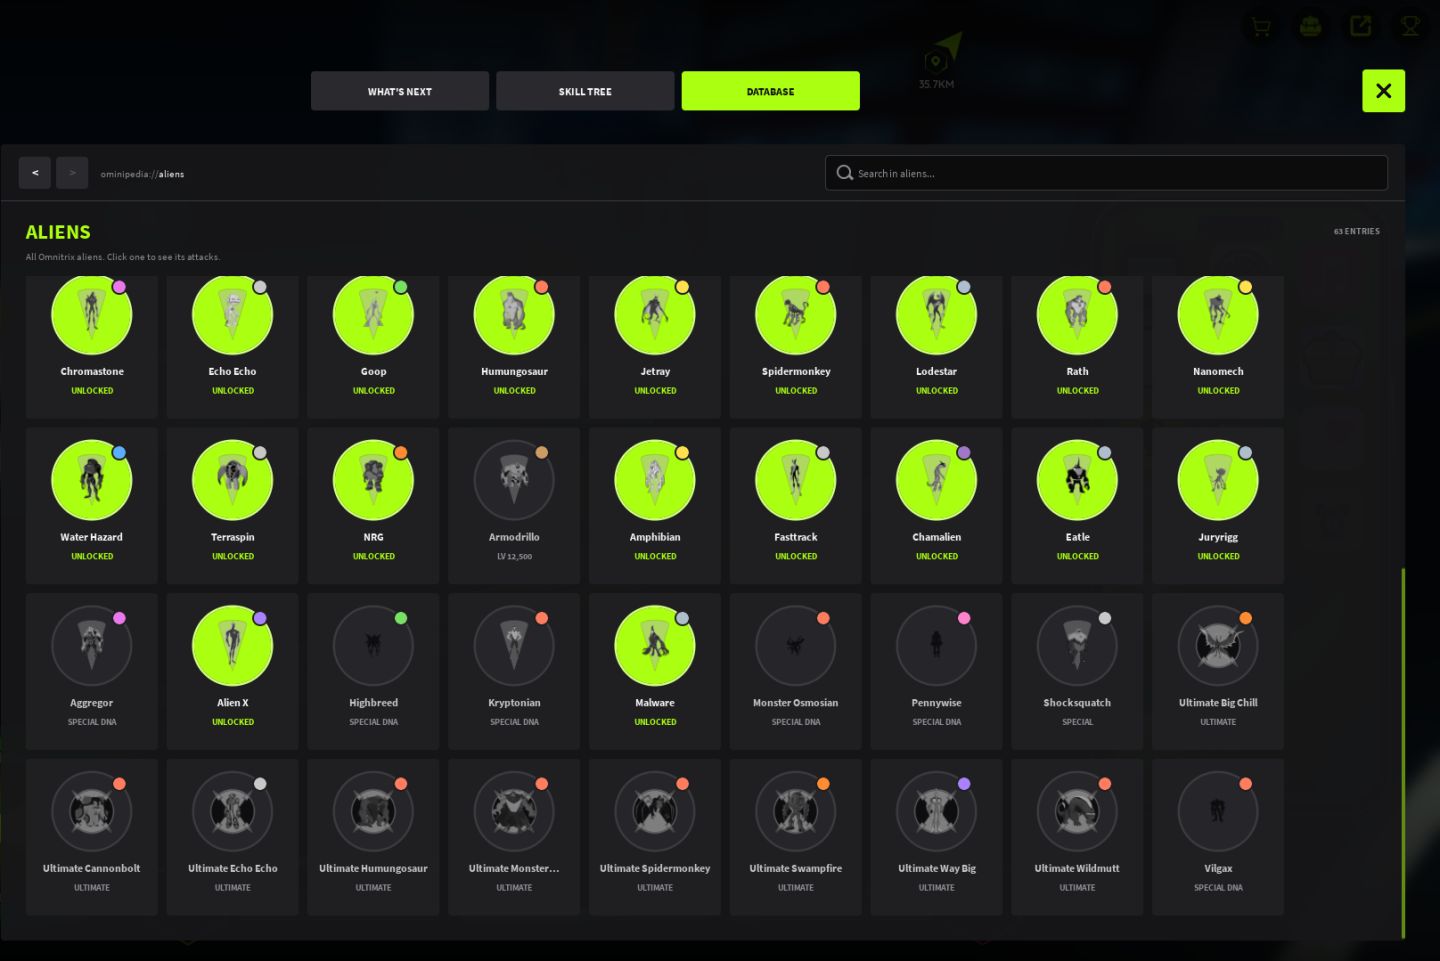Open the Kryptonian special DNA card
This screenshot has width=1440, height=961.
click(514, 671)
